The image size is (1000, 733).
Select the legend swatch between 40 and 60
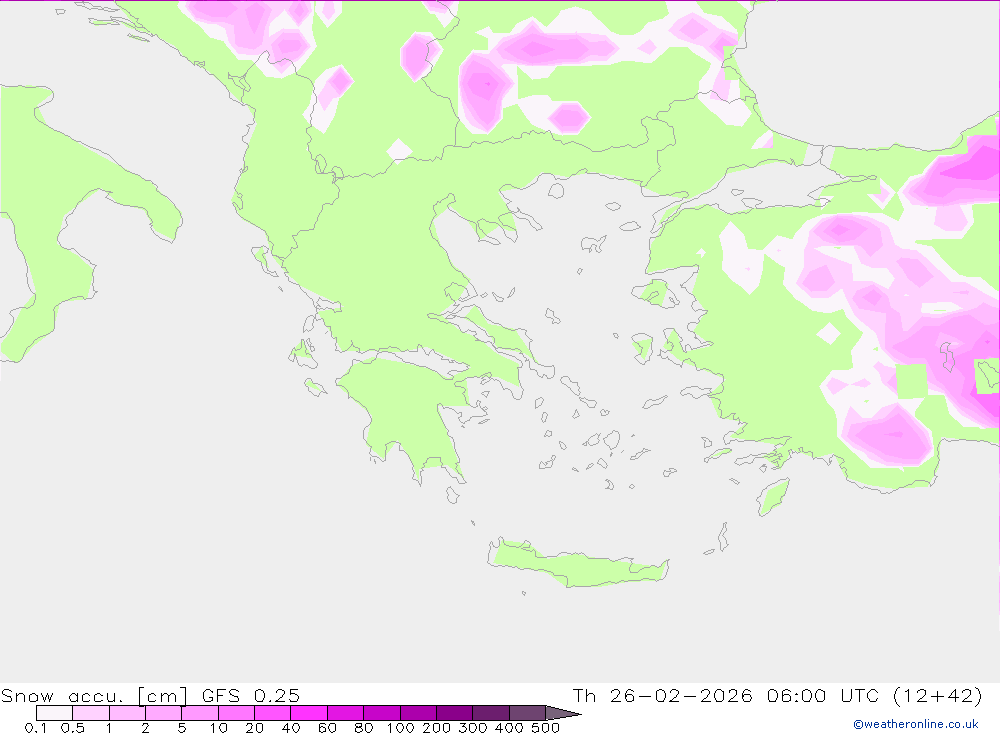(x=309, y=713)
